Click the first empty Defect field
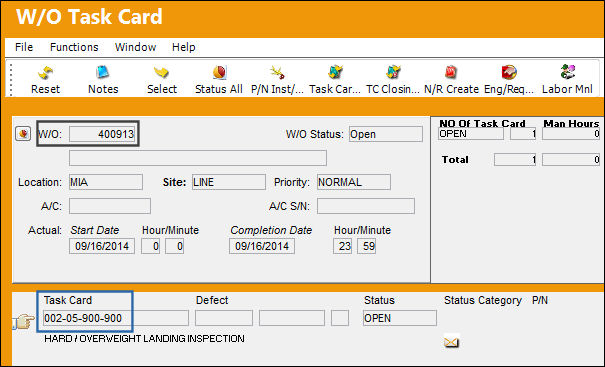The width and height of the screenshot is (605, 367). (x=224, y=318)
